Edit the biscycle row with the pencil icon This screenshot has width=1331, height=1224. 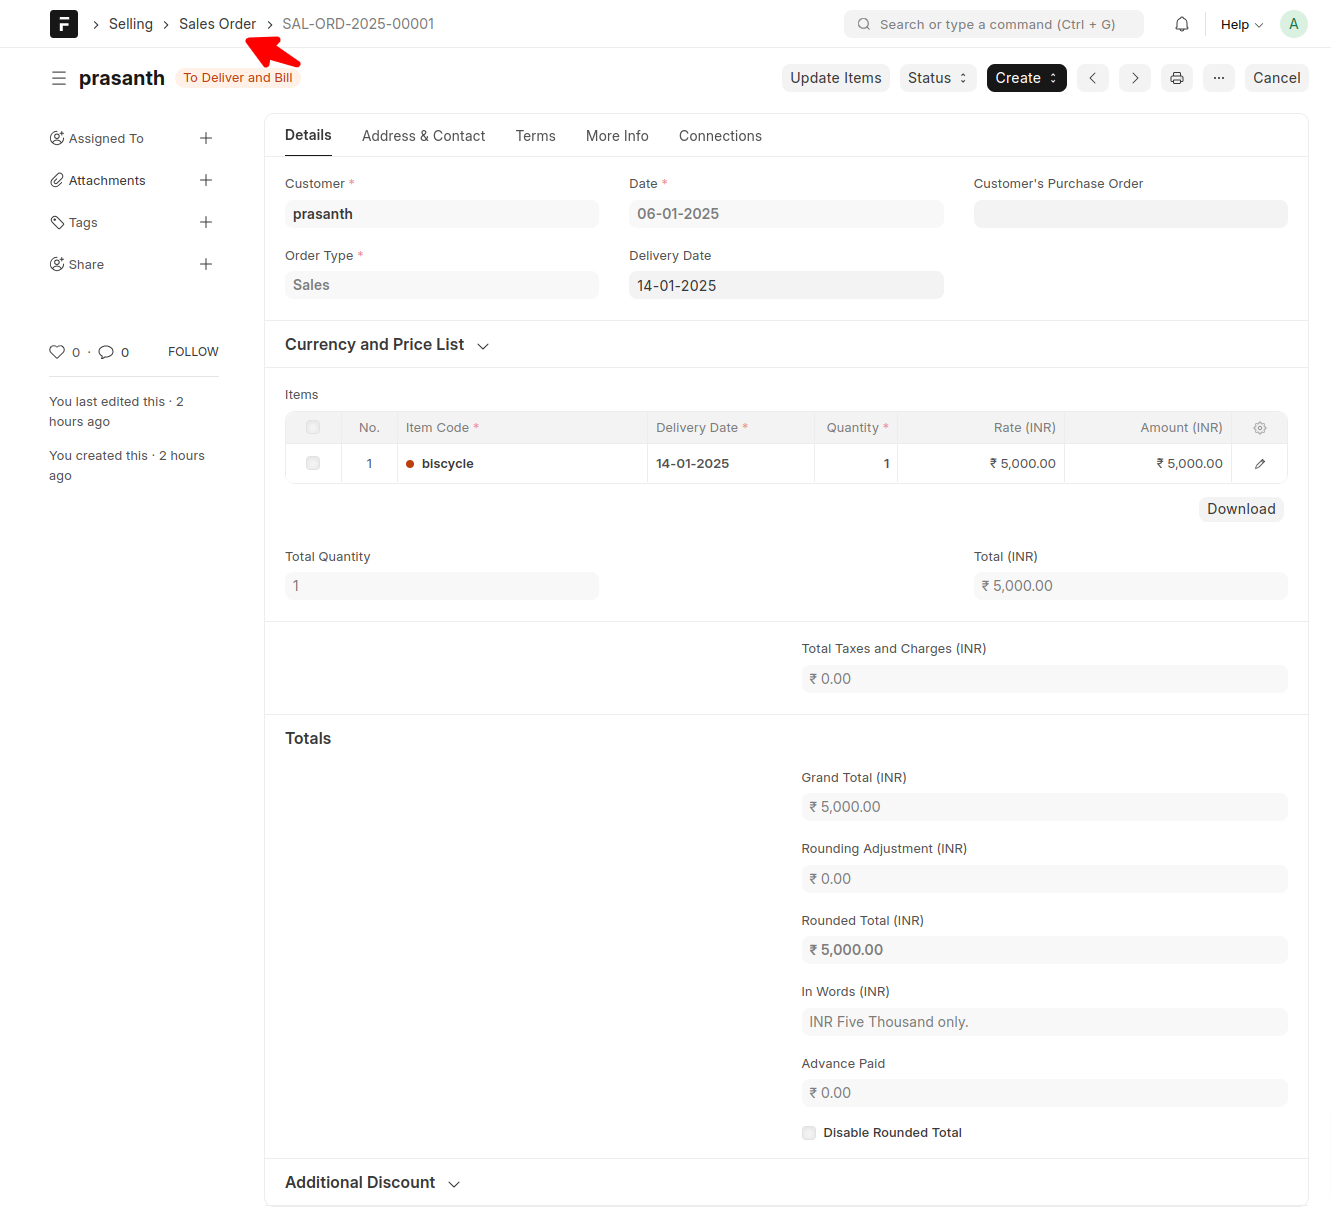(x=1259, y=463)
